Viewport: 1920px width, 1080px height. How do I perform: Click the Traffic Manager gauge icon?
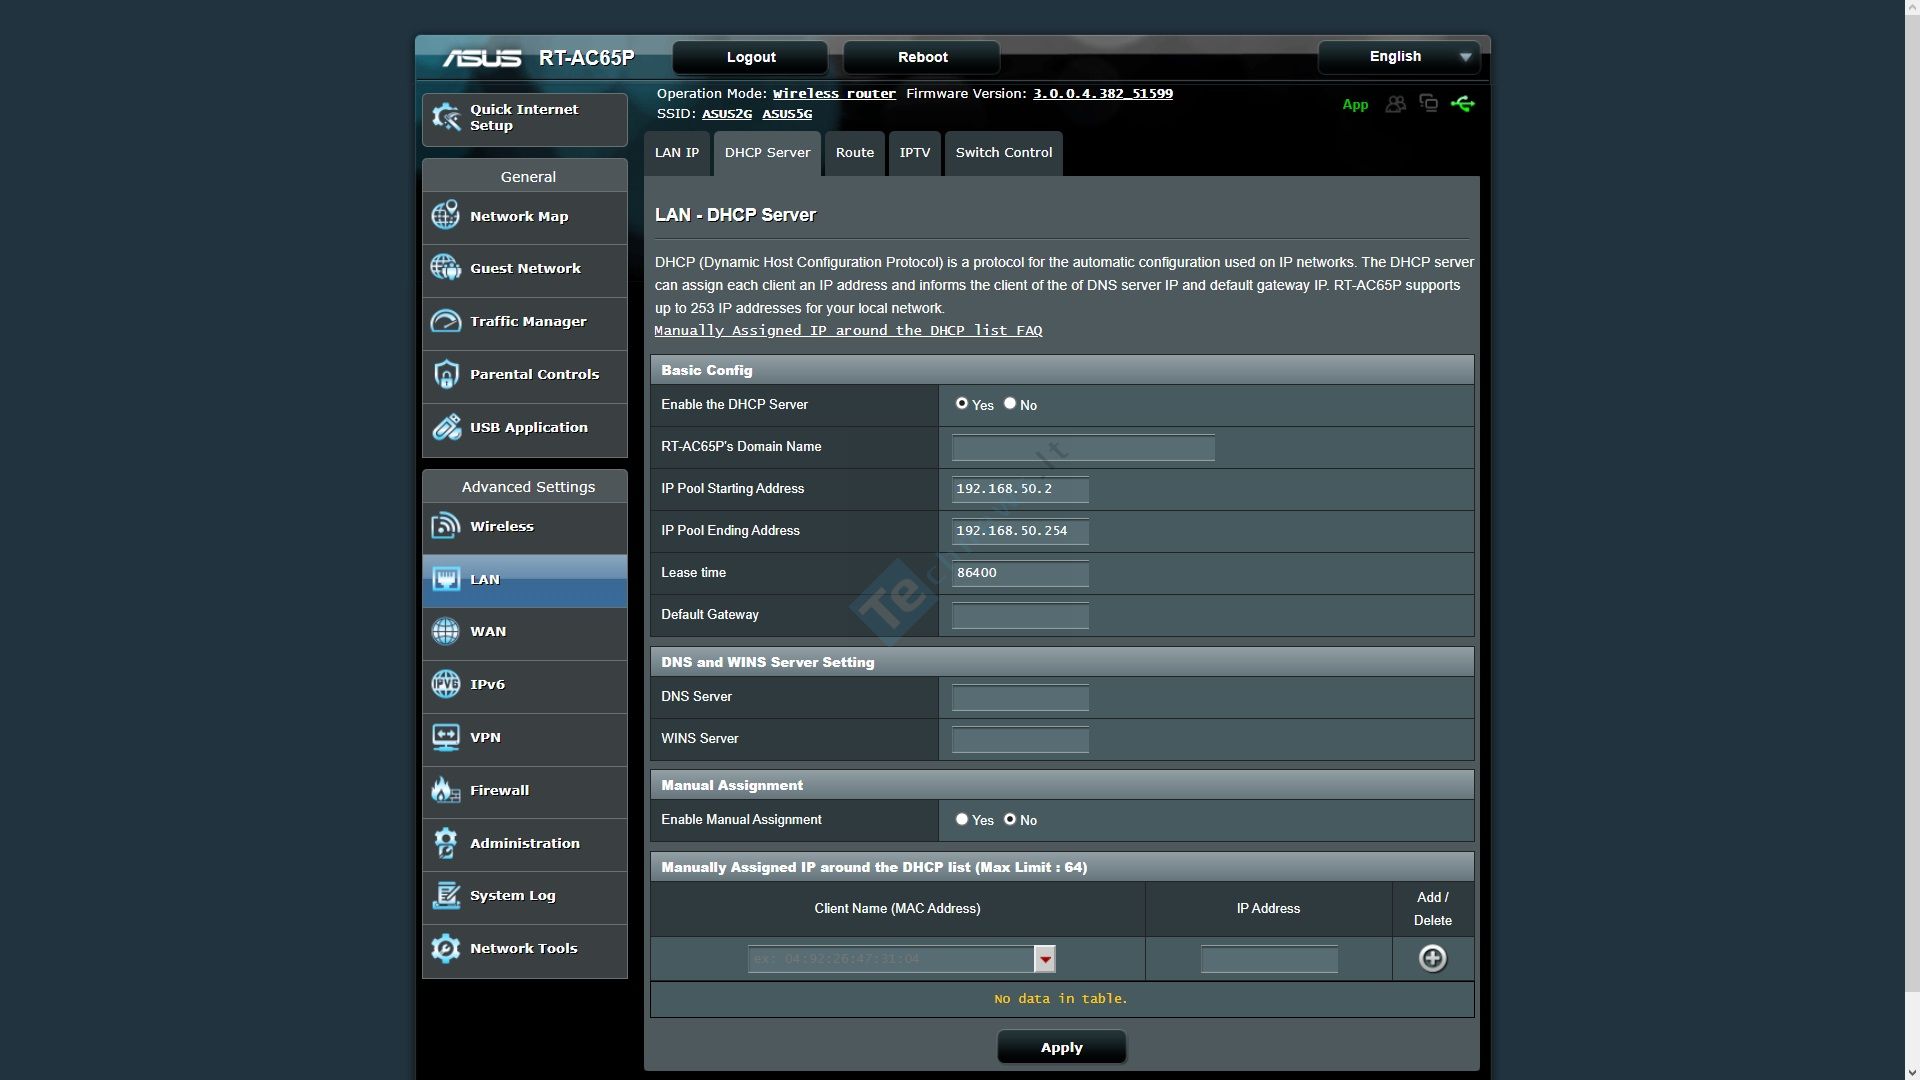click(446, 321)
